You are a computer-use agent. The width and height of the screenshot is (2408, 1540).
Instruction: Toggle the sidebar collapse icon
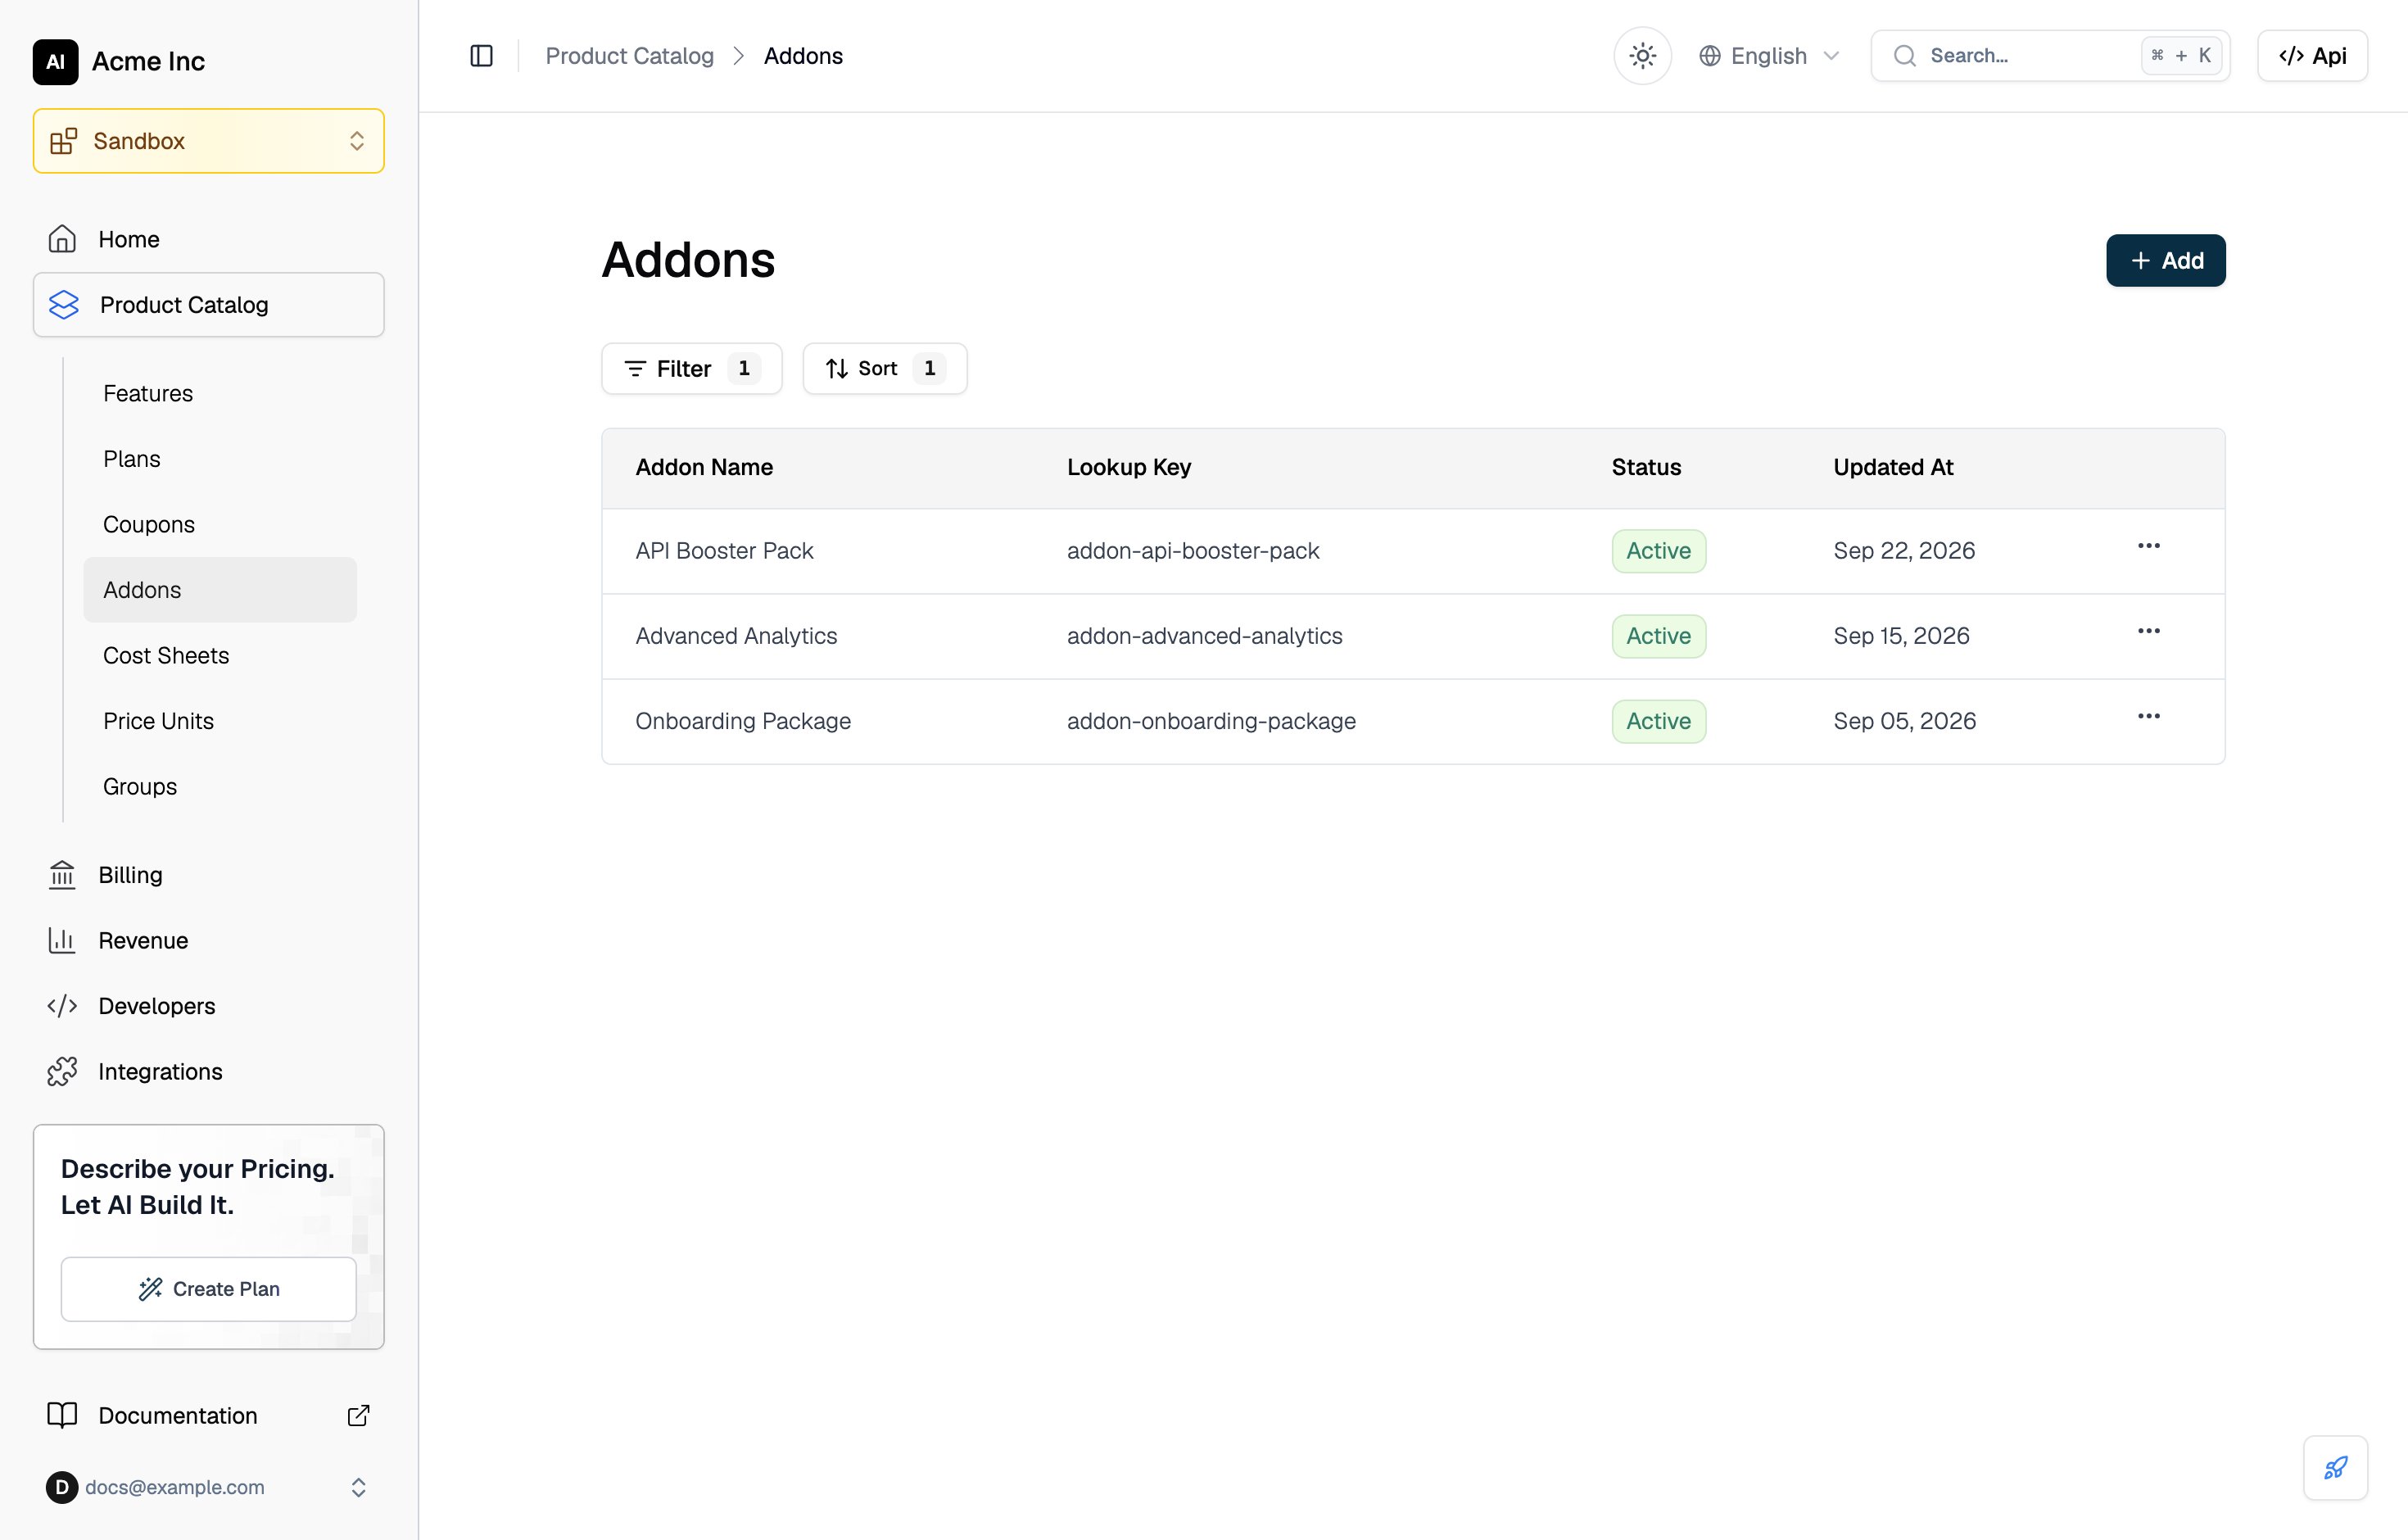(481, 56)
